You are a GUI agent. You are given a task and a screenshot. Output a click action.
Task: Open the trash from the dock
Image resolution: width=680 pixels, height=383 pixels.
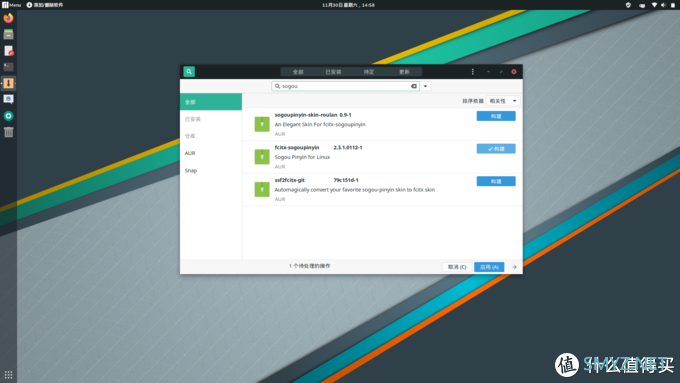point(8,132)
